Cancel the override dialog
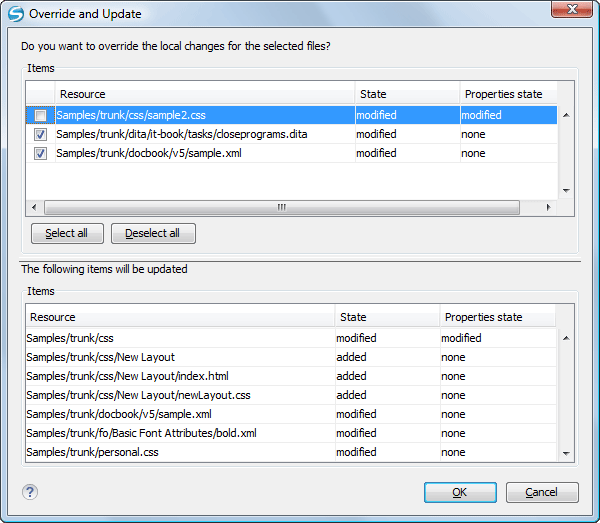 pyautogui.click(x=542, y=492)
